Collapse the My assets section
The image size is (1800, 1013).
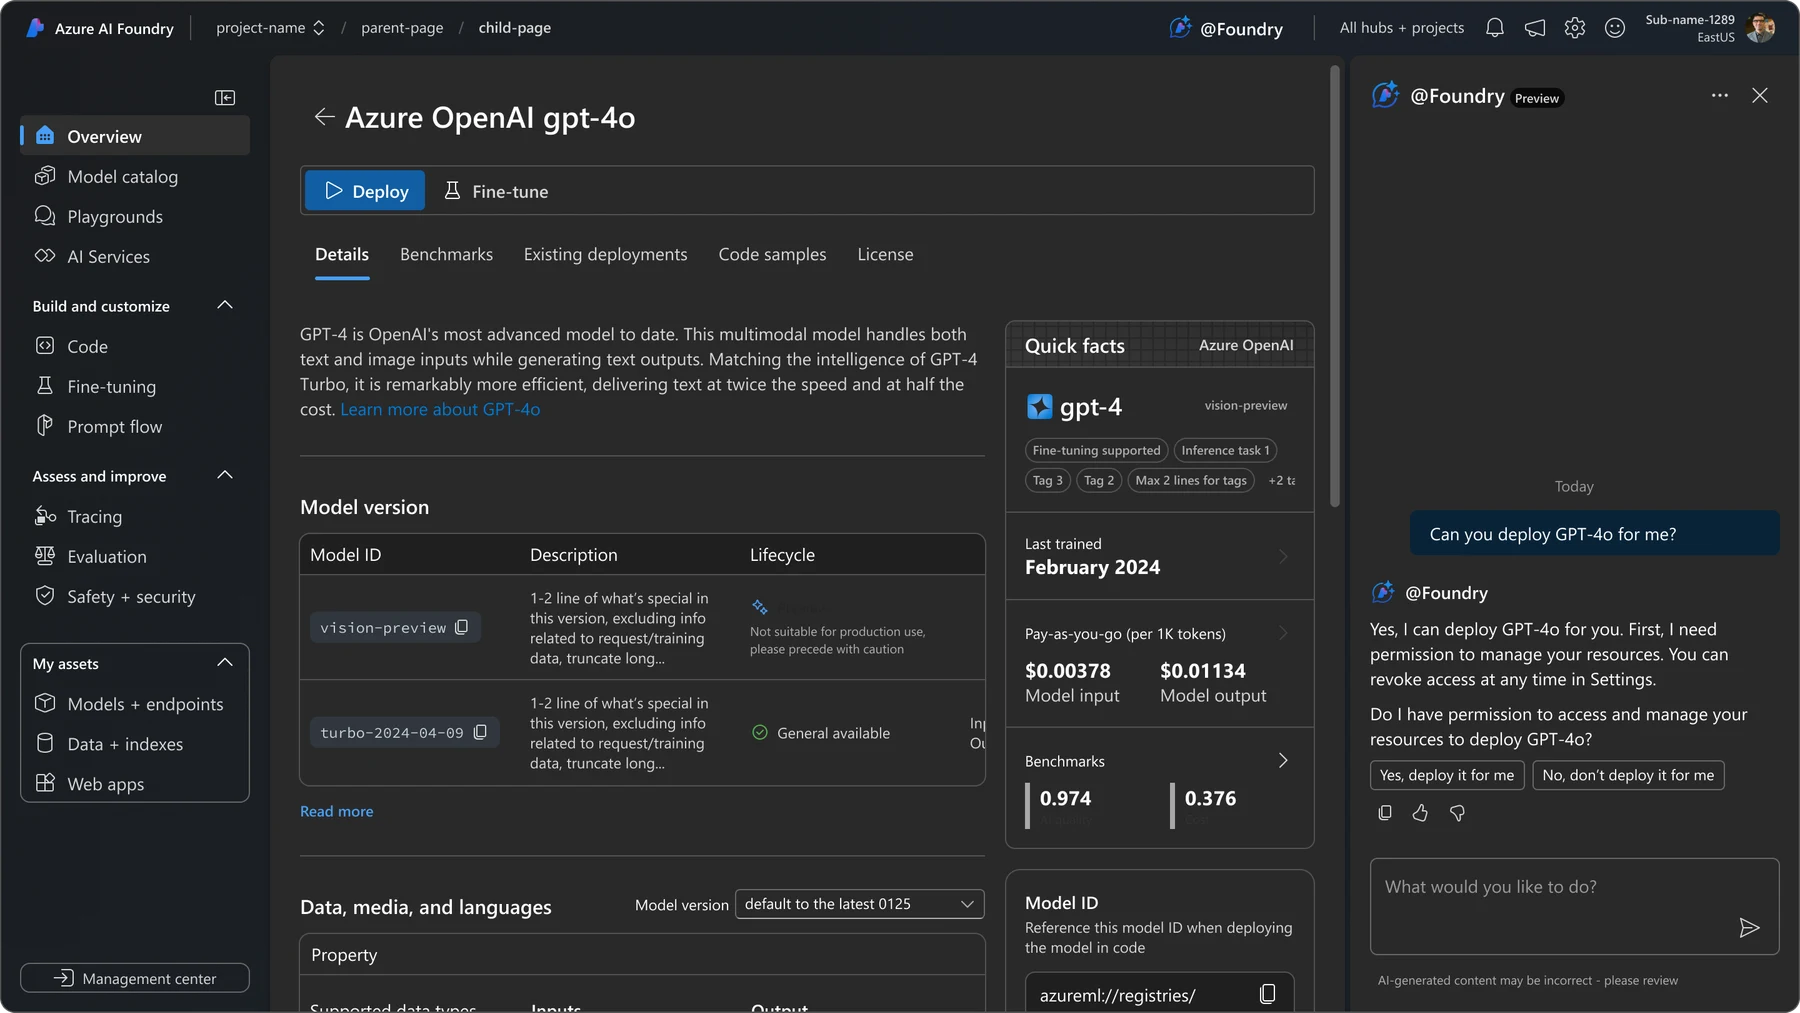click(x=225, y=662)
